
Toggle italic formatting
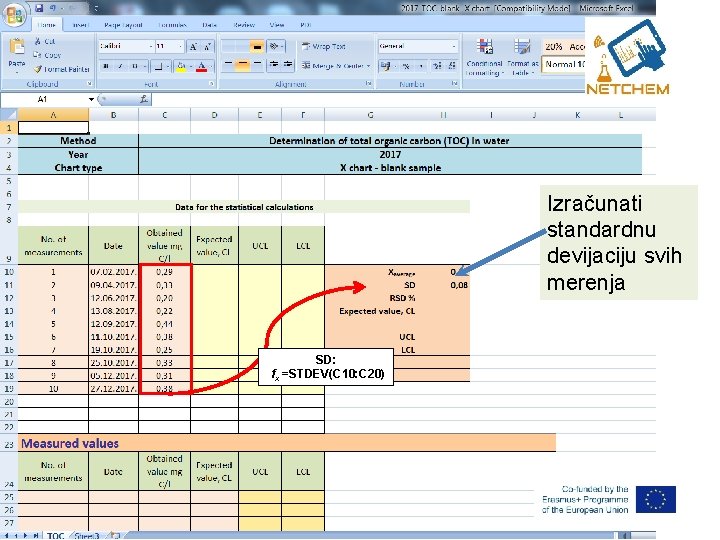(x=120, y=67)
